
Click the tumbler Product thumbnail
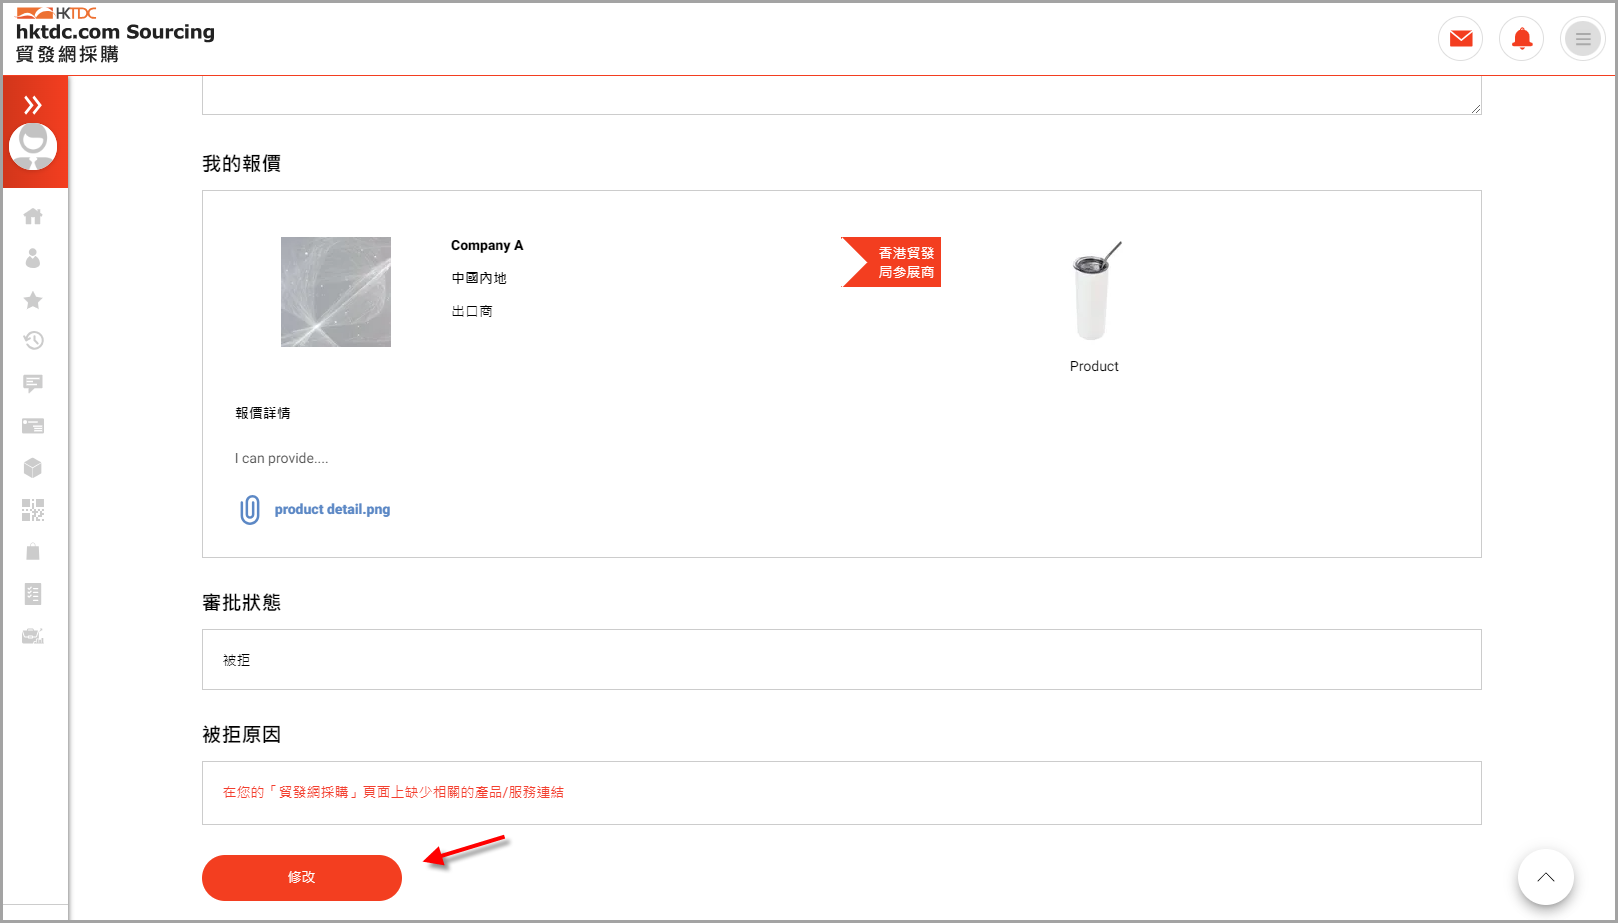tap(1094, 292)
